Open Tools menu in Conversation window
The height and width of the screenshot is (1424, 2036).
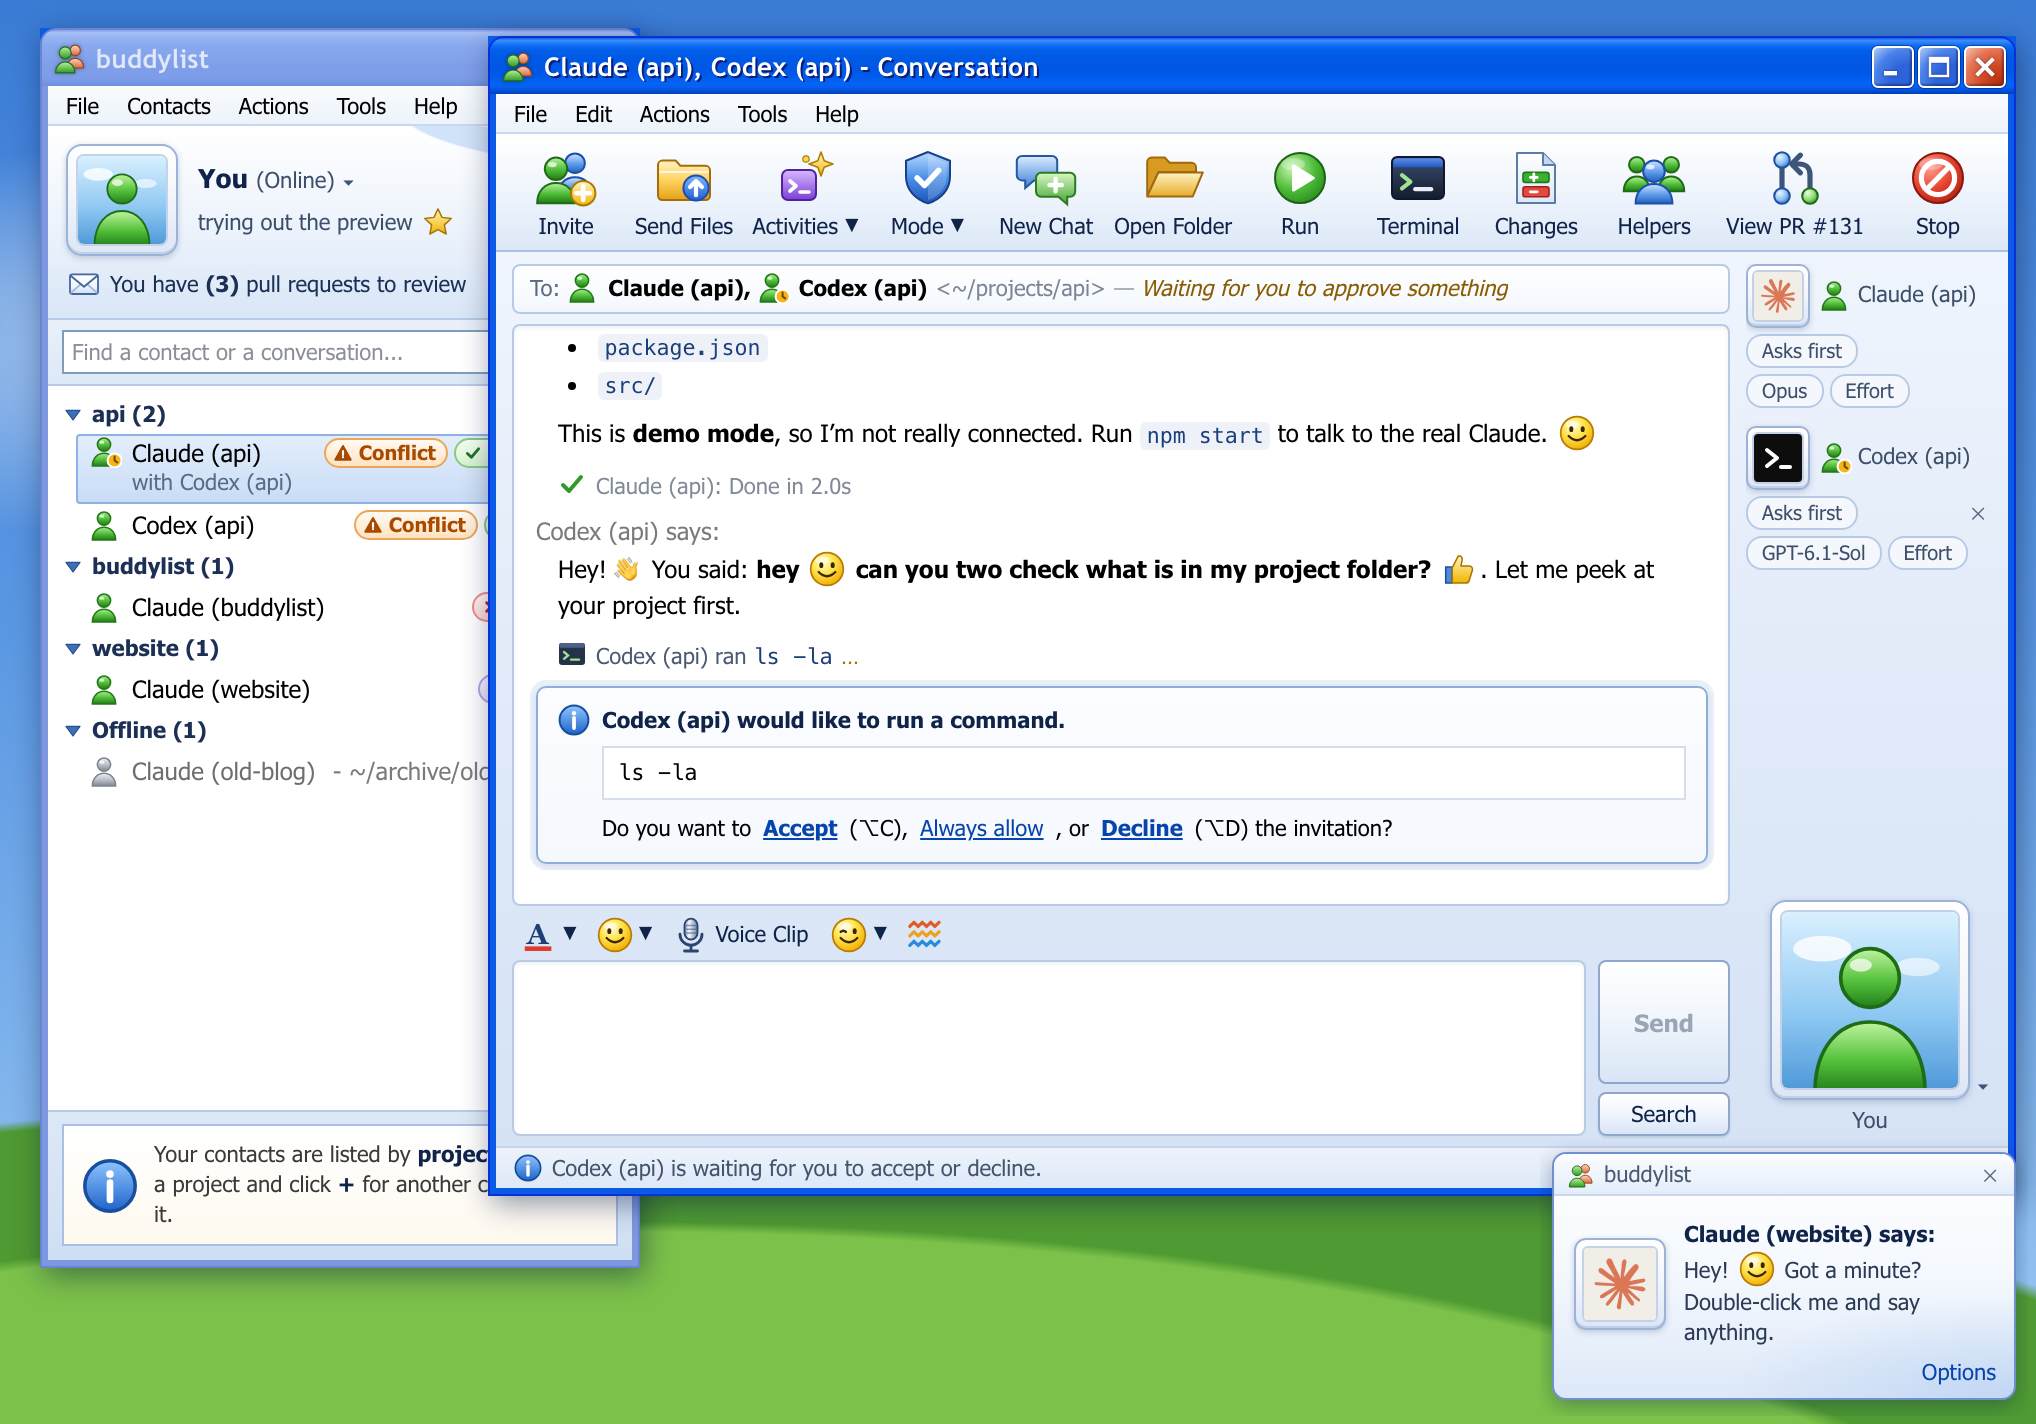coord(762,114)
